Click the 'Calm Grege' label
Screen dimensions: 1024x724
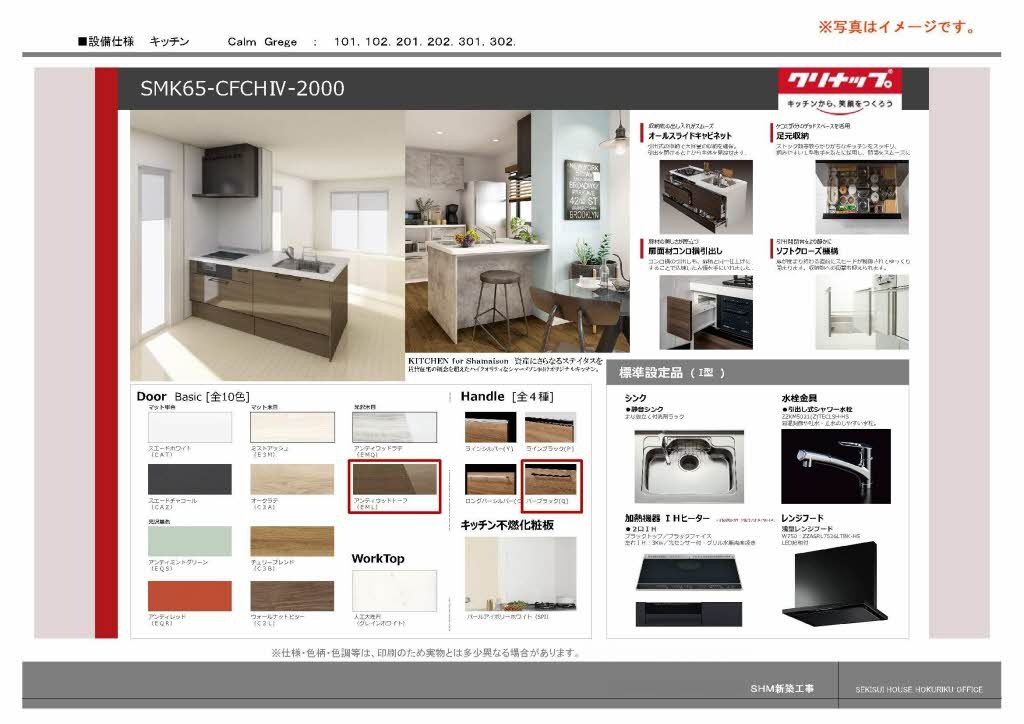point(262,42)
